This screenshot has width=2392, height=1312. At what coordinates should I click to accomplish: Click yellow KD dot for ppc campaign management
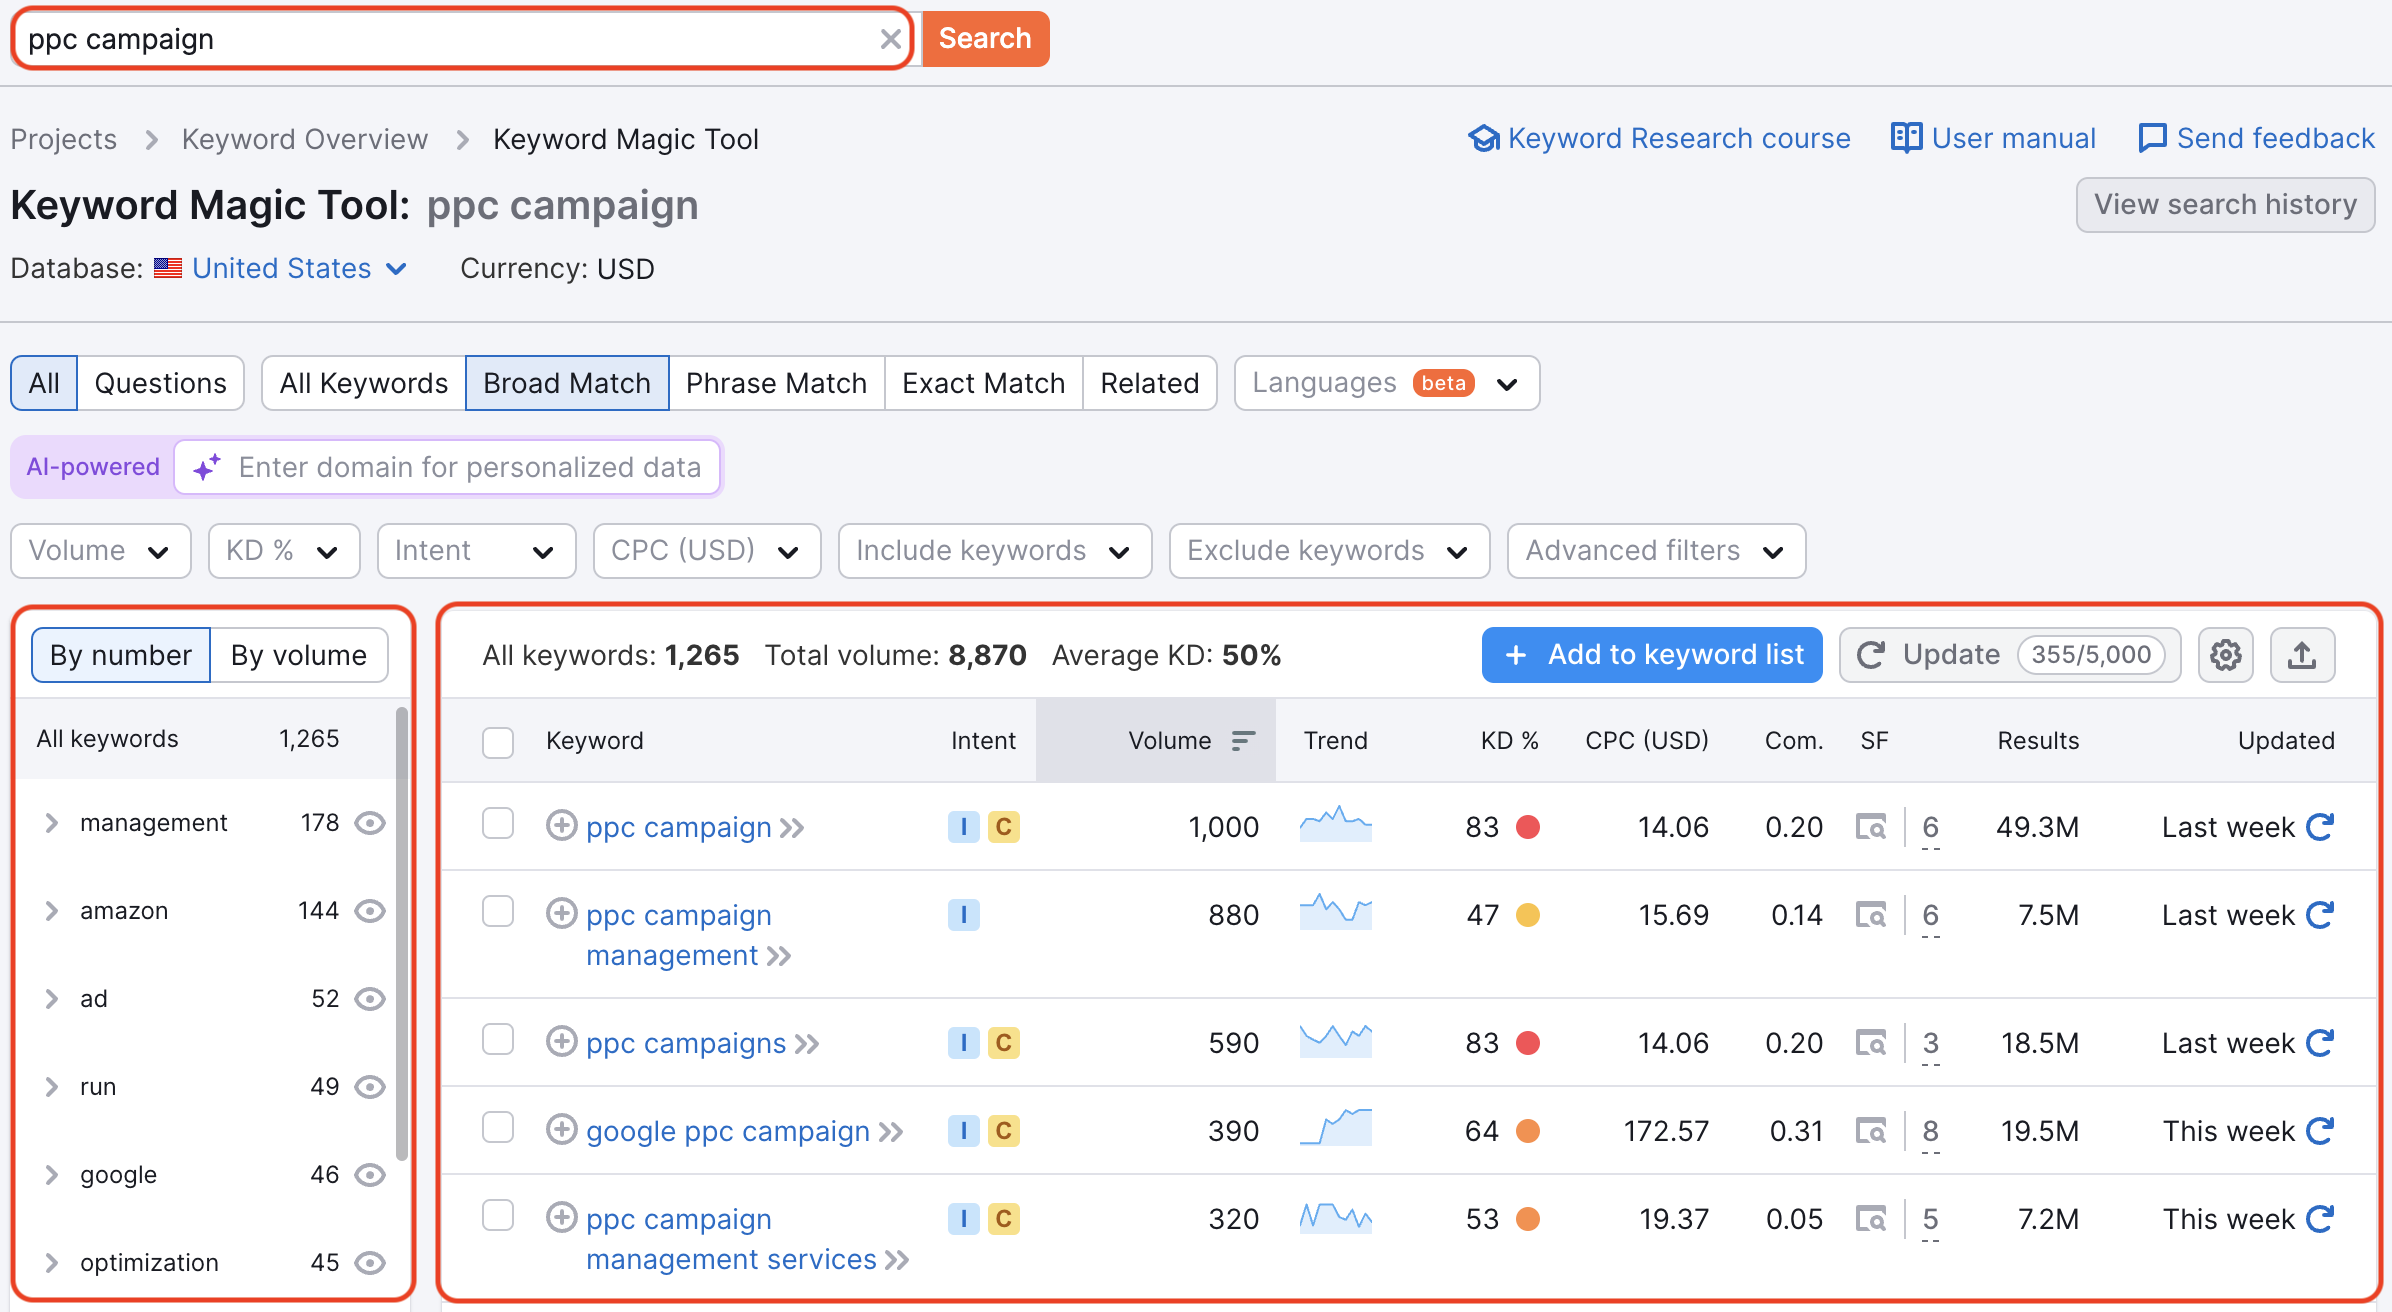coord(1528,915)
